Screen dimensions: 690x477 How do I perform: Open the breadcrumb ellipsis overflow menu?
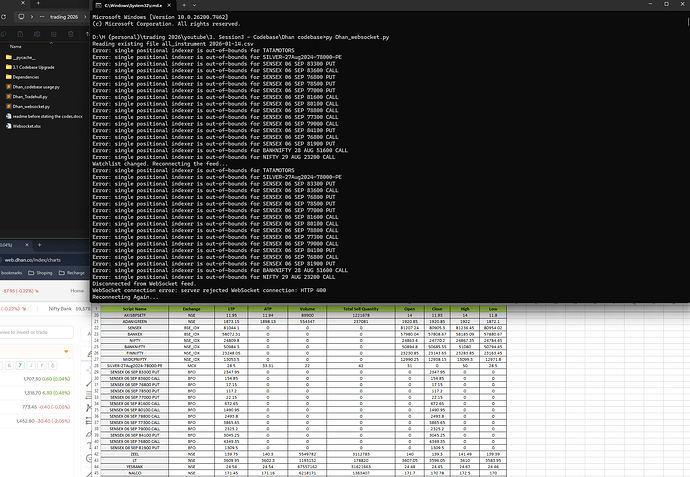42,17
